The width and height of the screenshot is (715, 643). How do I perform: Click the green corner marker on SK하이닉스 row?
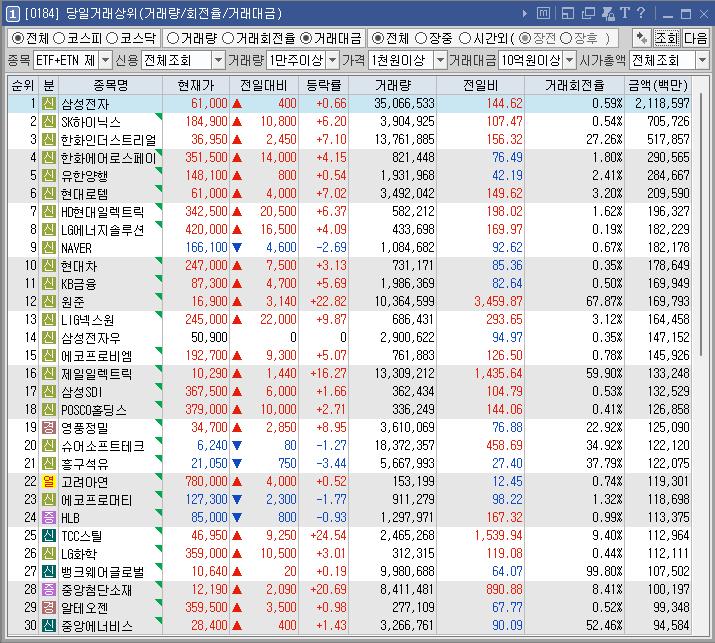click(159, 116)
